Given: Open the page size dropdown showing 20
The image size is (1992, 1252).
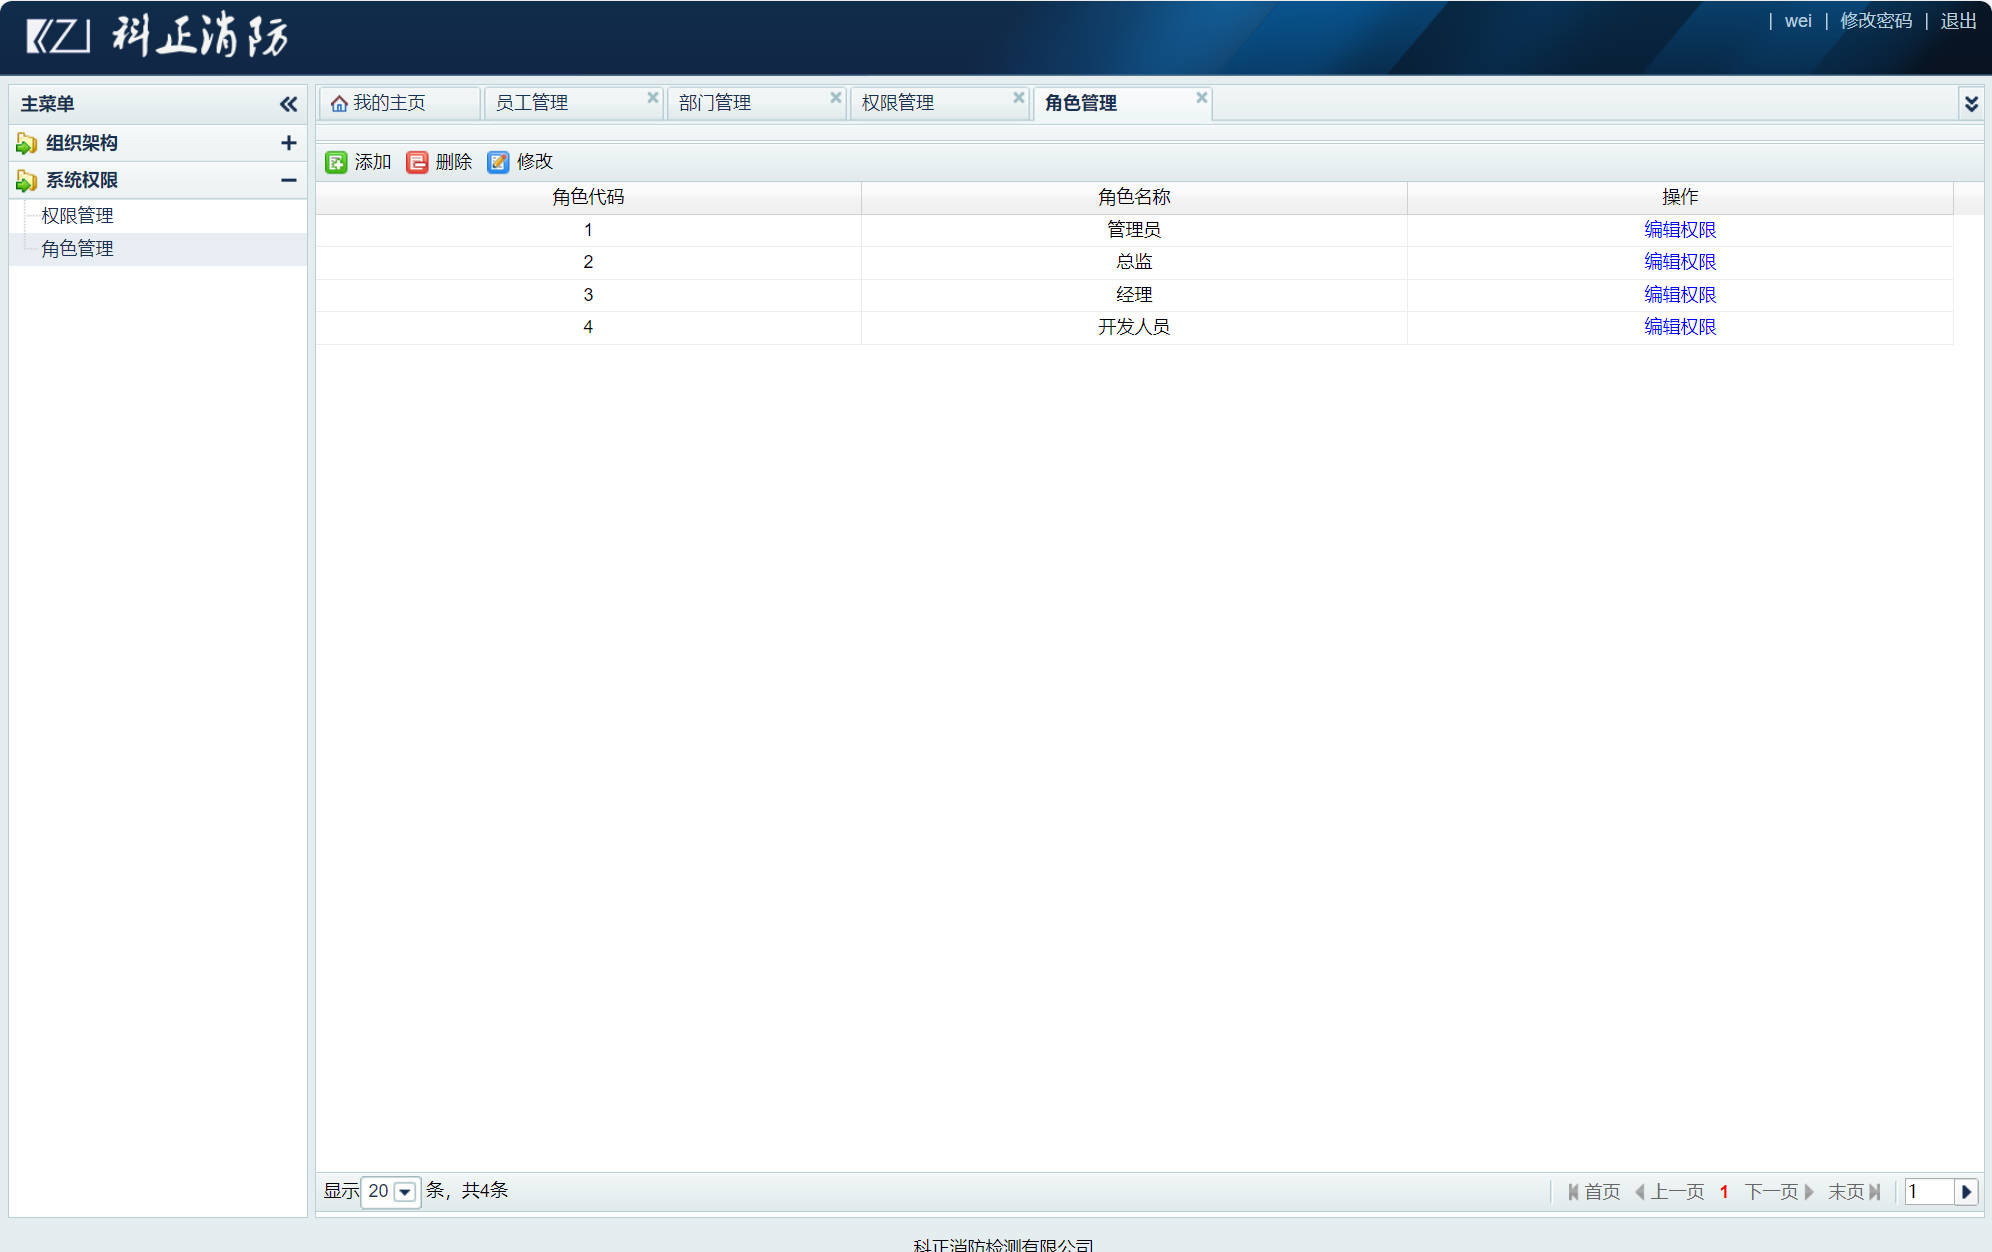Looking at the screenshot, I should pos(405,1191).
